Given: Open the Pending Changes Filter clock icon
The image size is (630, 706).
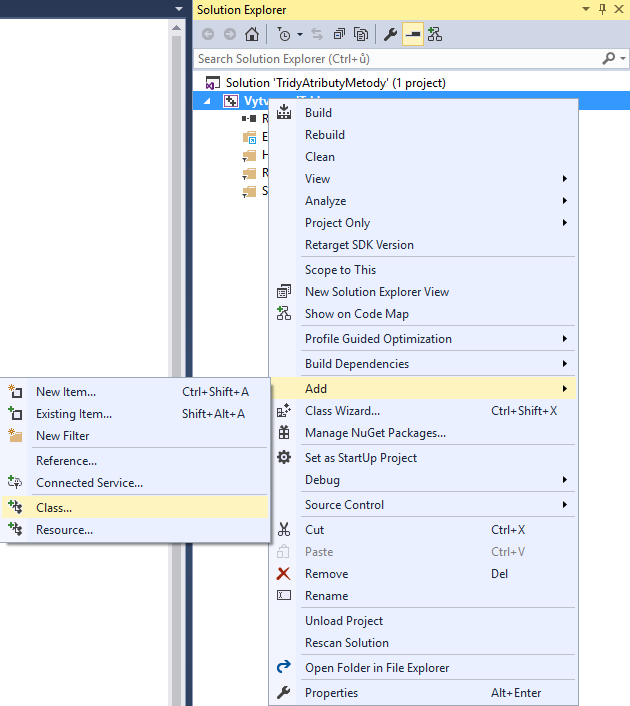Looking at the screenshot, I should [284, 34].
